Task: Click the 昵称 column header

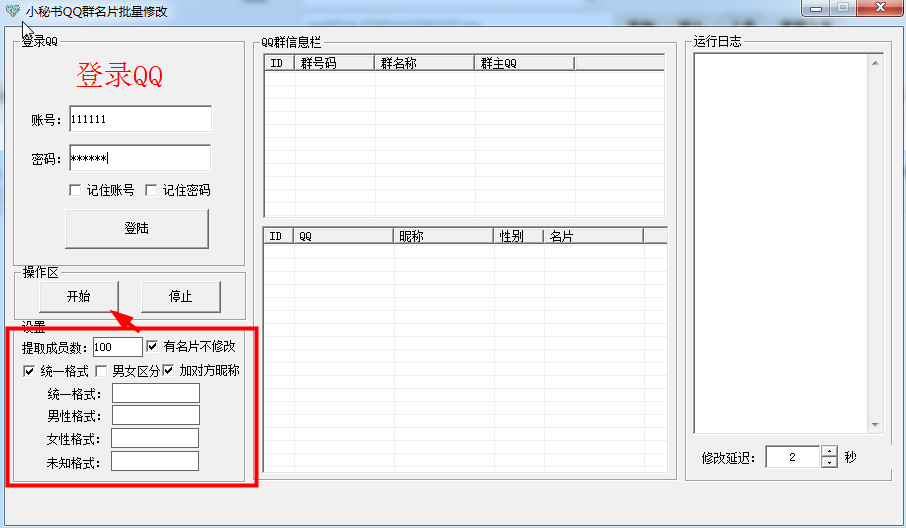Action: [x=444, y=236]
